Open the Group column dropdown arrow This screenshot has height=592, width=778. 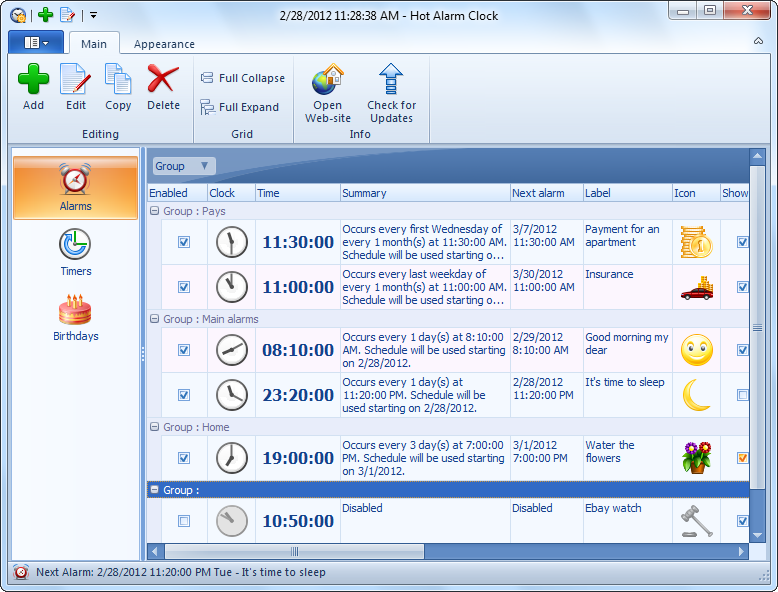point(204,166)
